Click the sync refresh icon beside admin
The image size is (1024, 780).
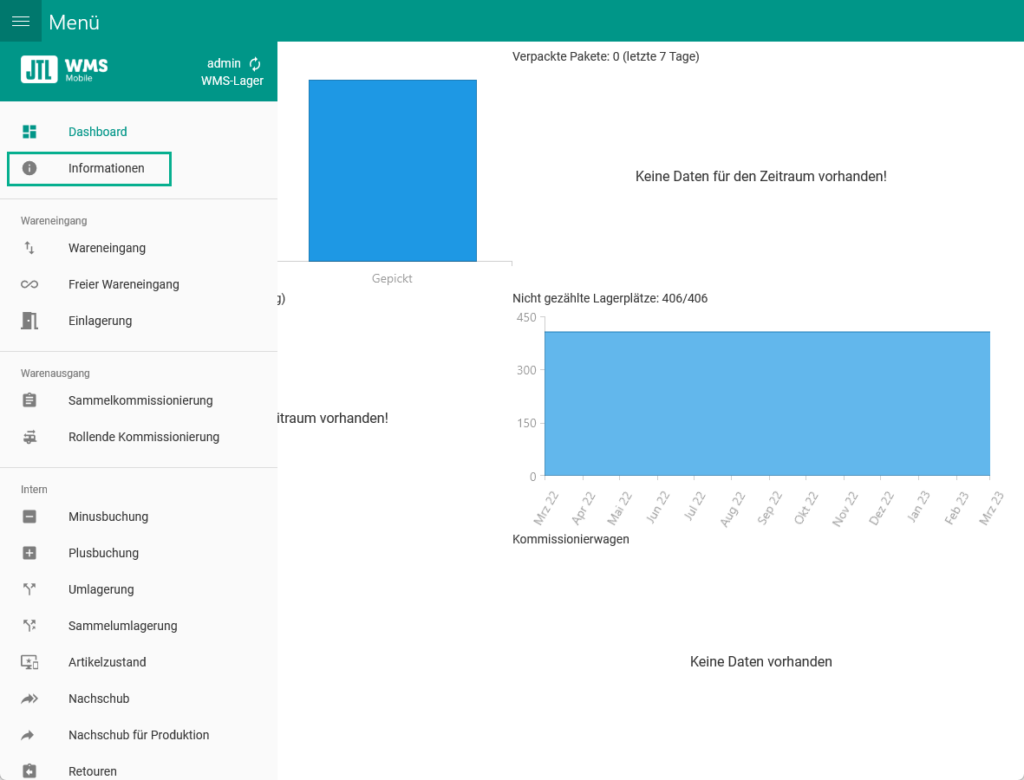tap(255, 64)
